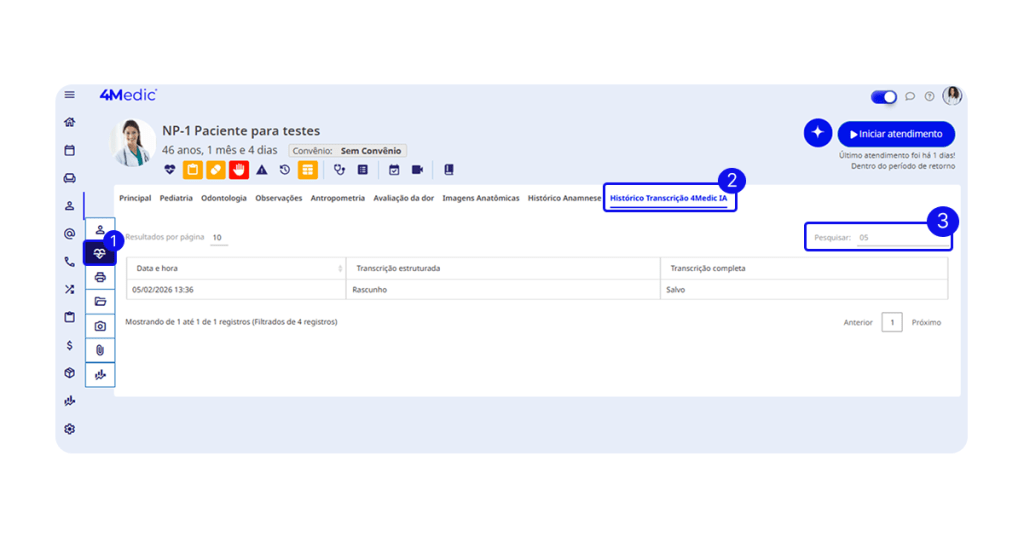Click the Pesquisar search field
Image resolution: width=1024 pixels, height=537 pixels.
tap(899, 238)
